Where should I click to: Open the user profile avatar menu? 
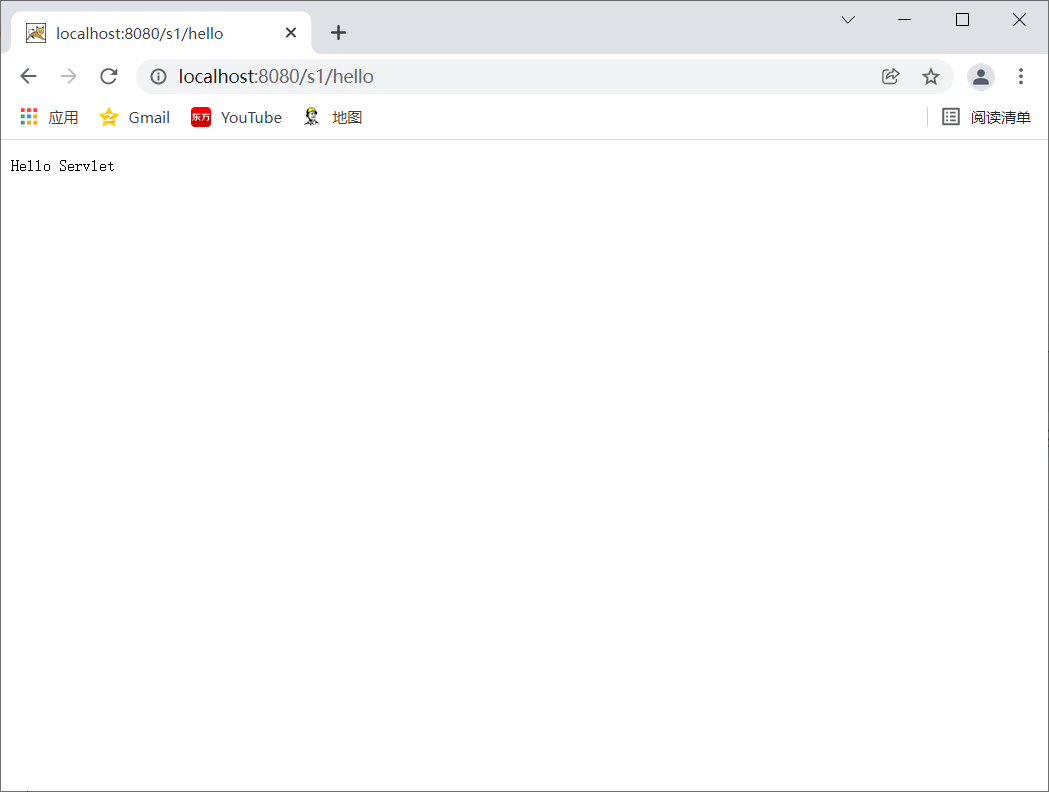pos(981,76)
